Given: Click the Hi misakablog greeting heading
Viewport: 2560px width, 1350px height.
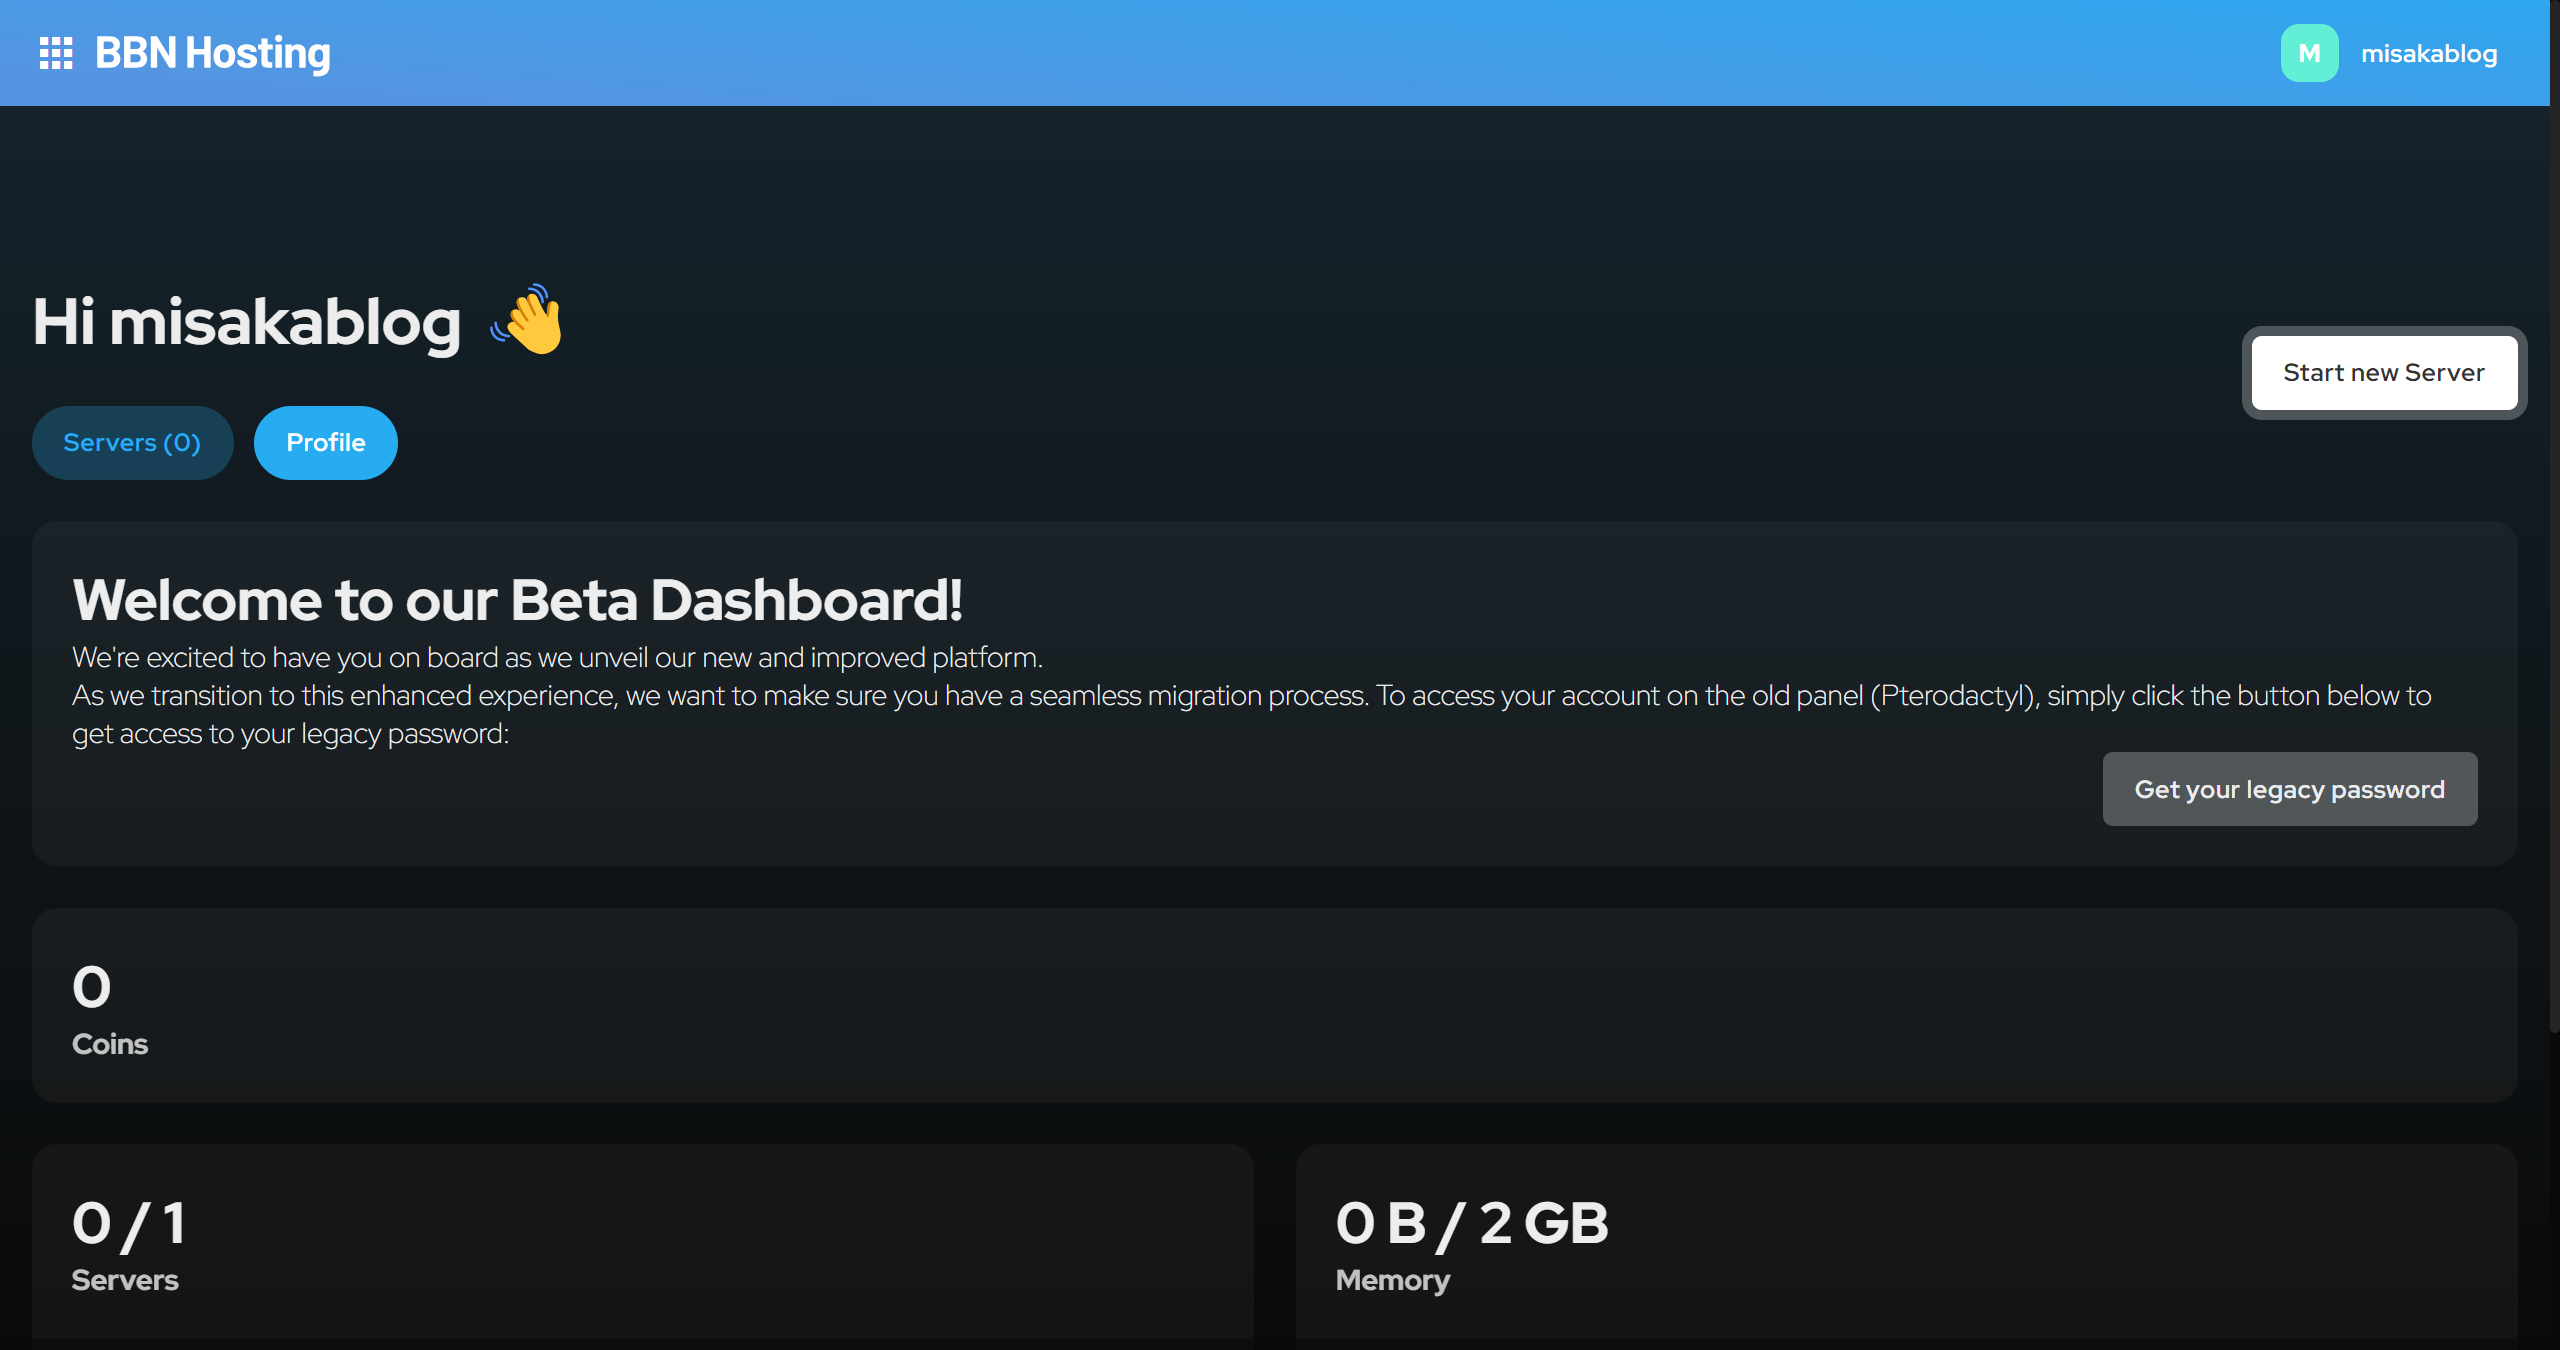Looking at the screenshot, I should tap(247, 323).
